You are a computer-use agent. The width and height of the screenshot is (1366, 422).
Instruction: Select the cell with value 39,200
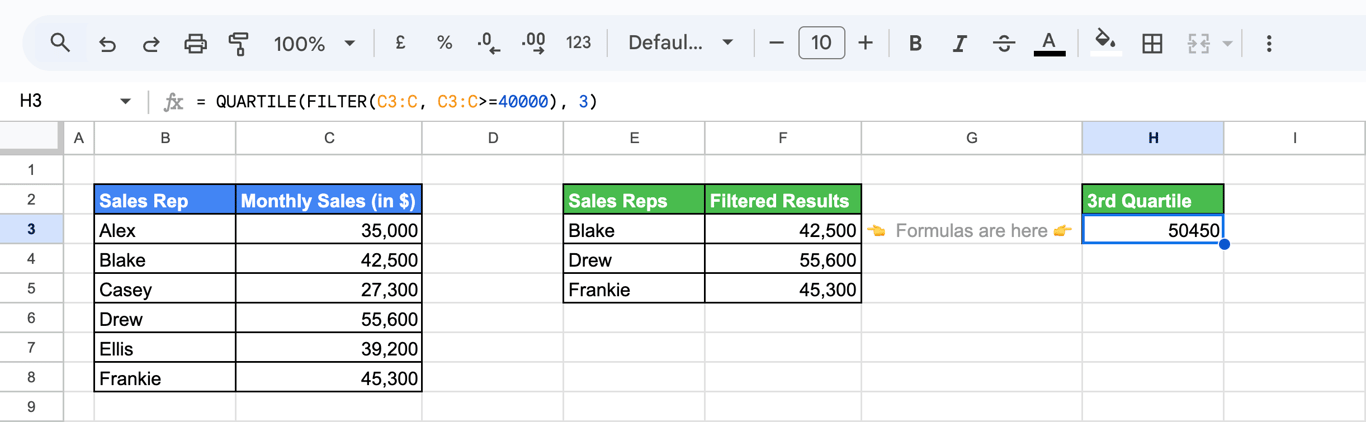point(329,348)
